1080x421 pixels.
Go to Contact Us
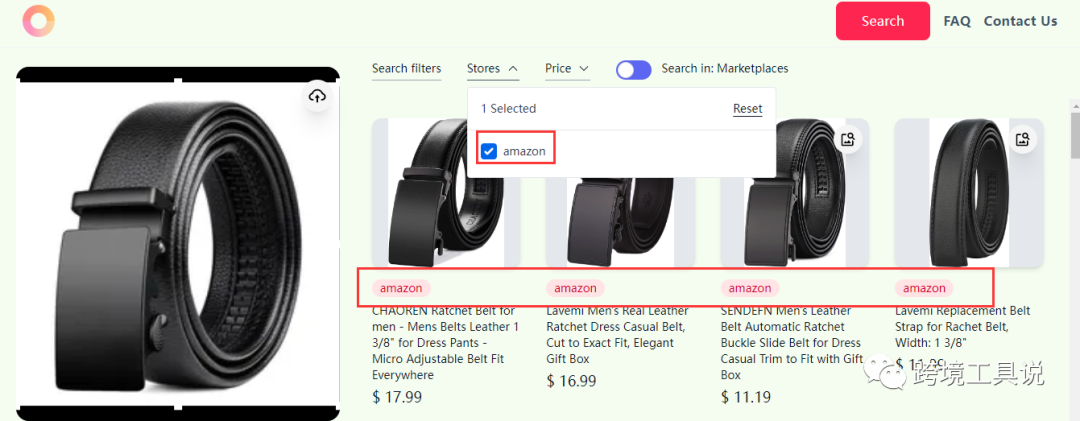(1020, 21)
